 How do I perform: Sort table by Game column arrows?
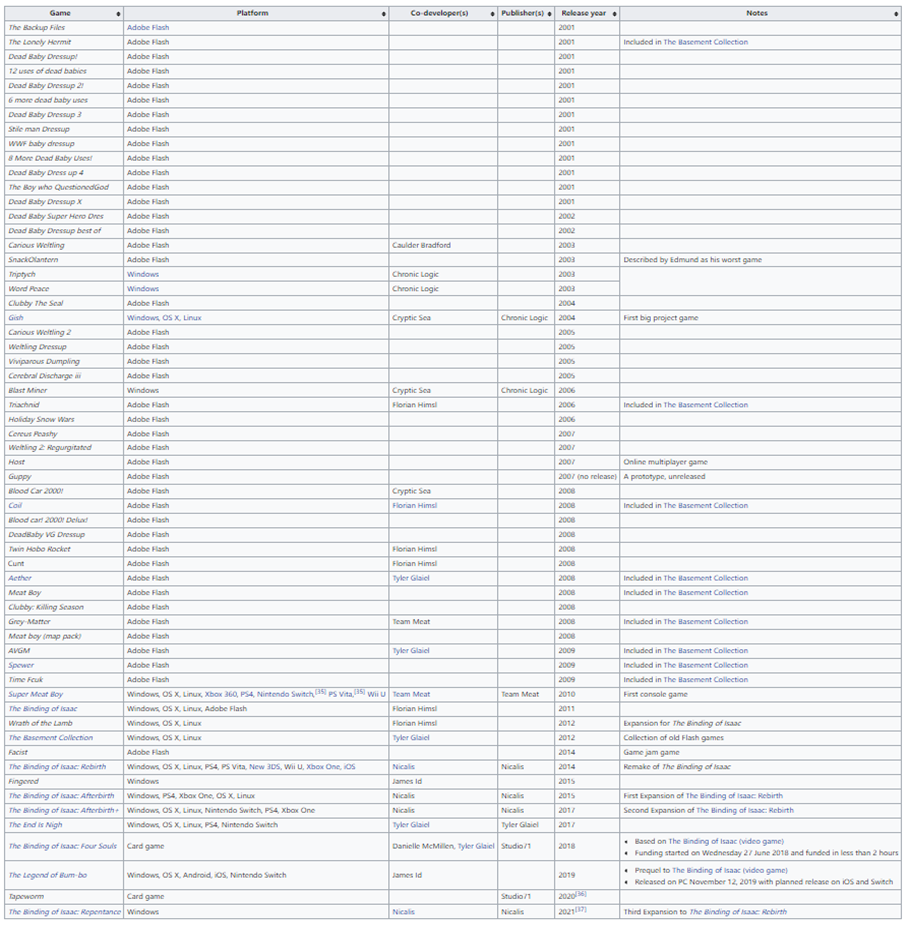click(119, 14)
